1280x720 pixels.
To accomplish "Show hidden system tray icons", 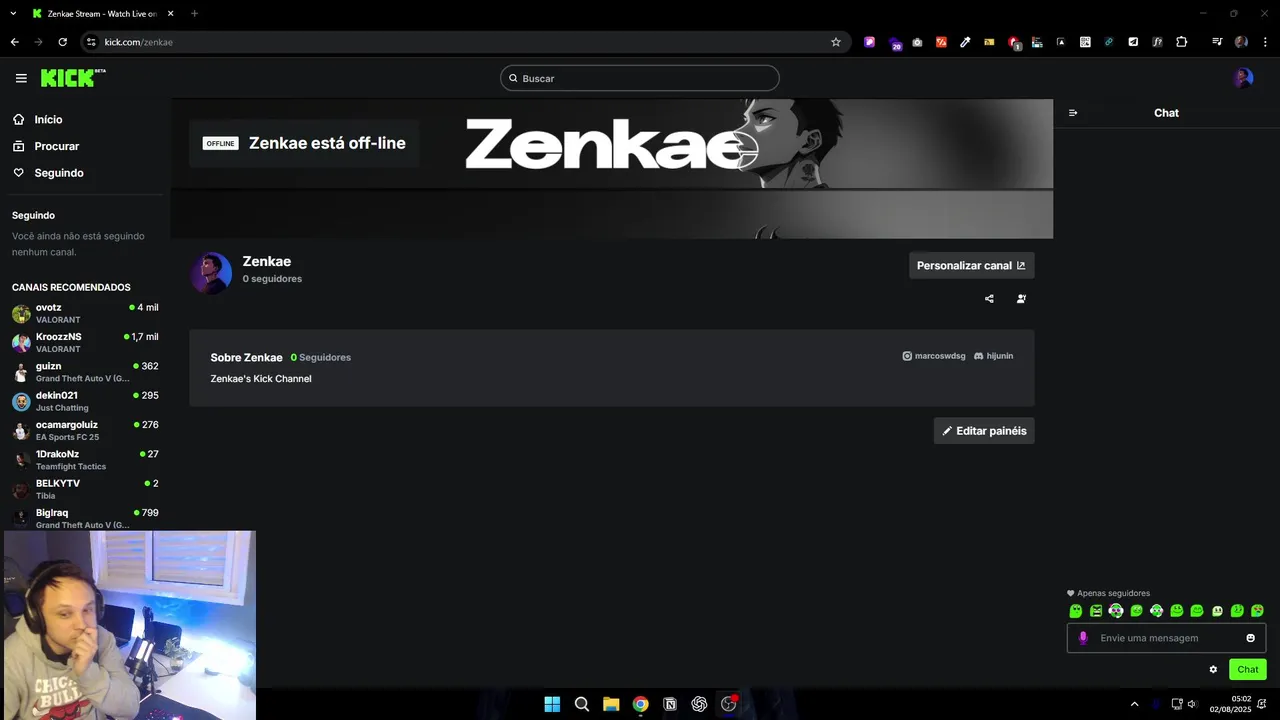I will coord(1134,704).
